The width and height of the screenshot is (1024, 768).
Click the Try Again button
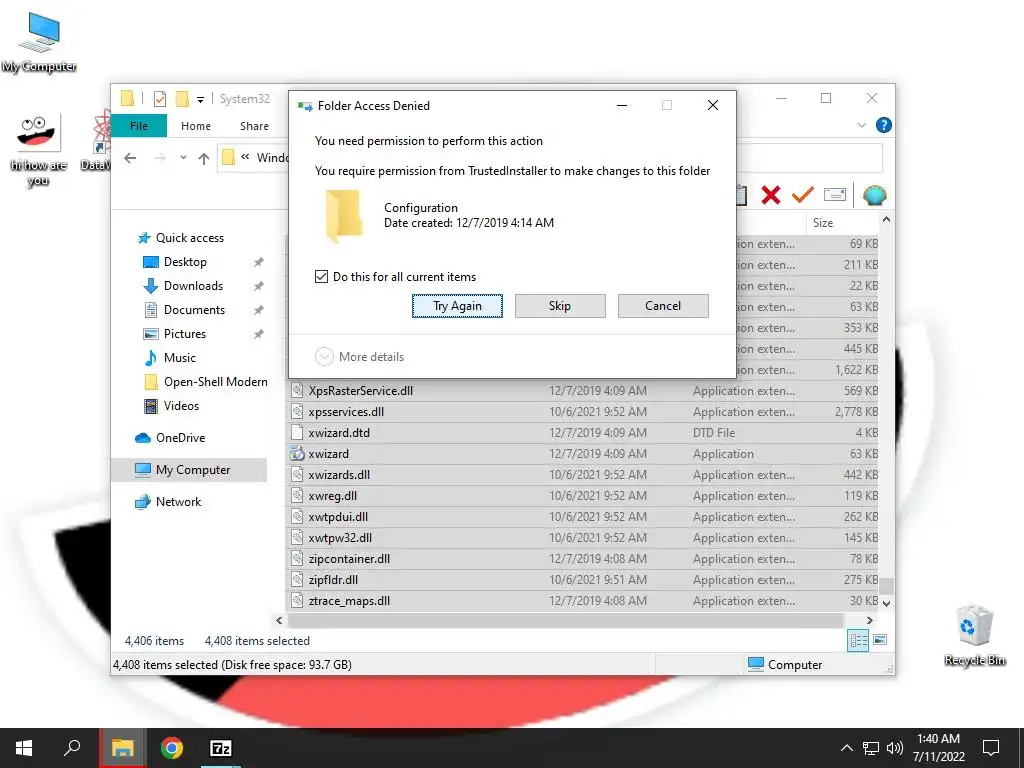pos(457,306)
